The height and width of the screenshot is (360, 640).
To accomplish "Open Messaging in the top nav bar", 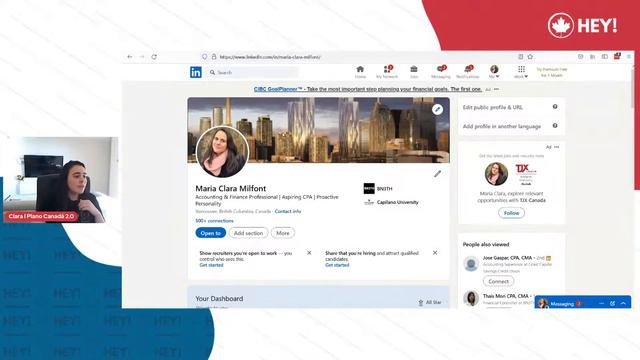I will [441, 72].
